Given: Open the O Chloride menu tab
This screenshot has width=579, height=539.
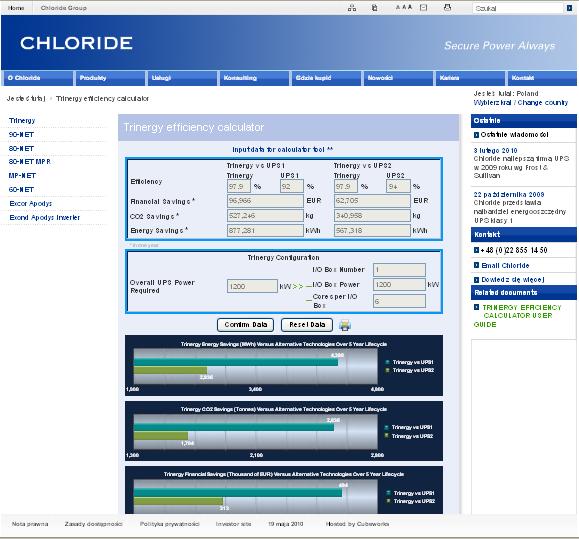Looking at the screenshot, I should click(38, 78).
